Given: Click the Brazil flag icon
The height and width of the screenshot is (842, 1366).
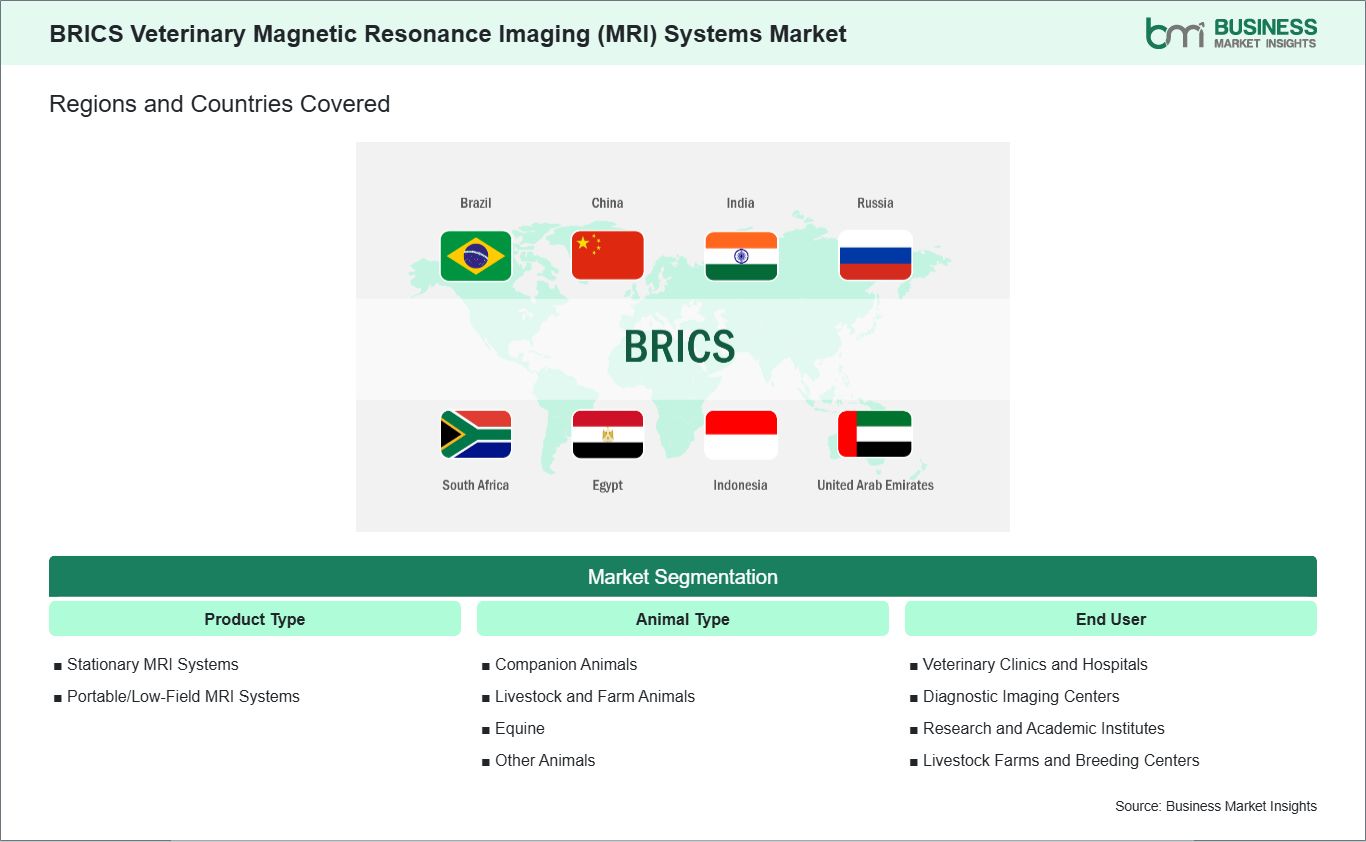Looking at the screenshot, I should click(476, 256).
